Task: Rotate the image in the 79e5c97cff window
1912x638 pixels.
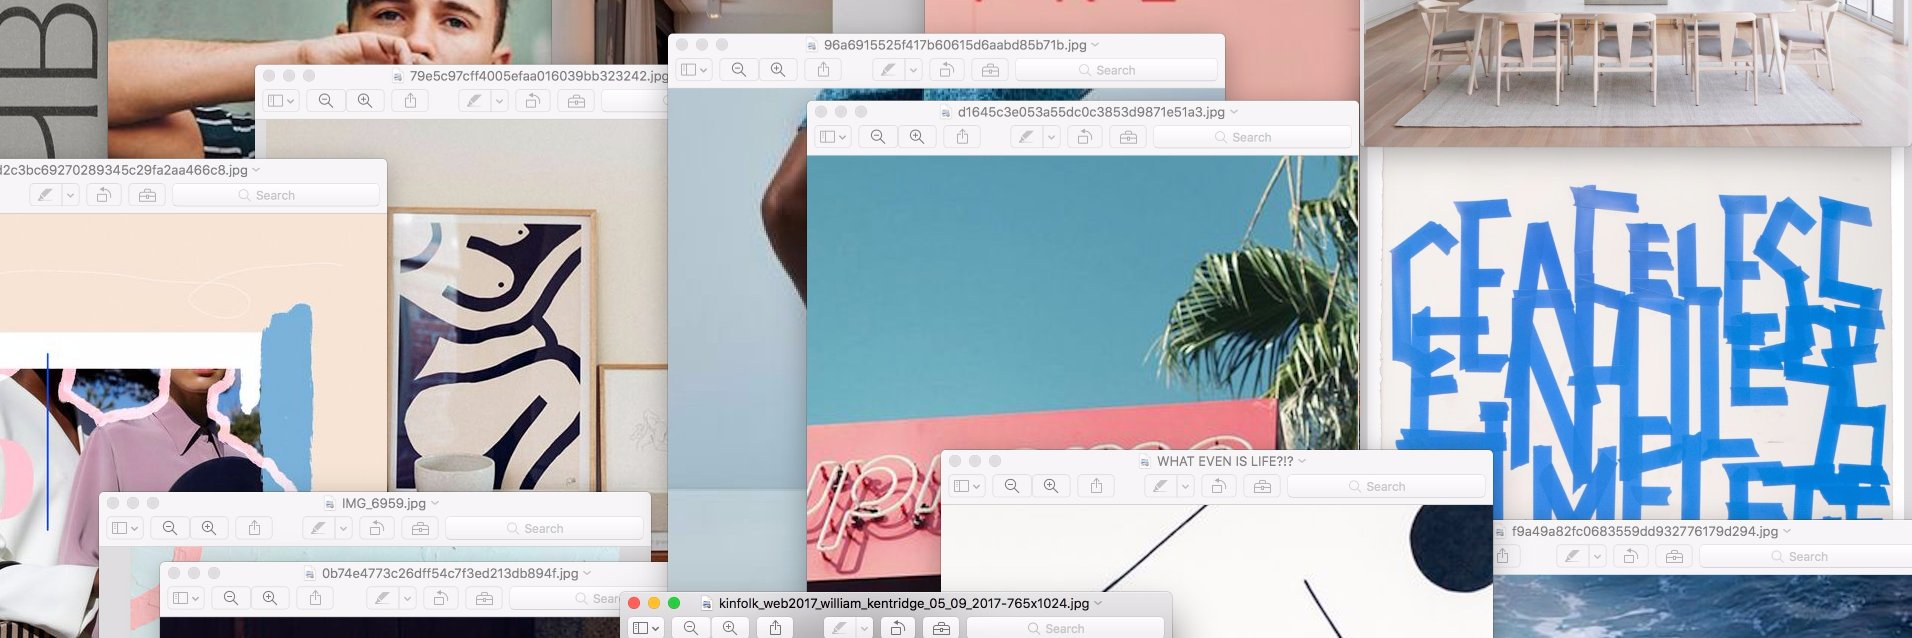Action: coord(533,101)
